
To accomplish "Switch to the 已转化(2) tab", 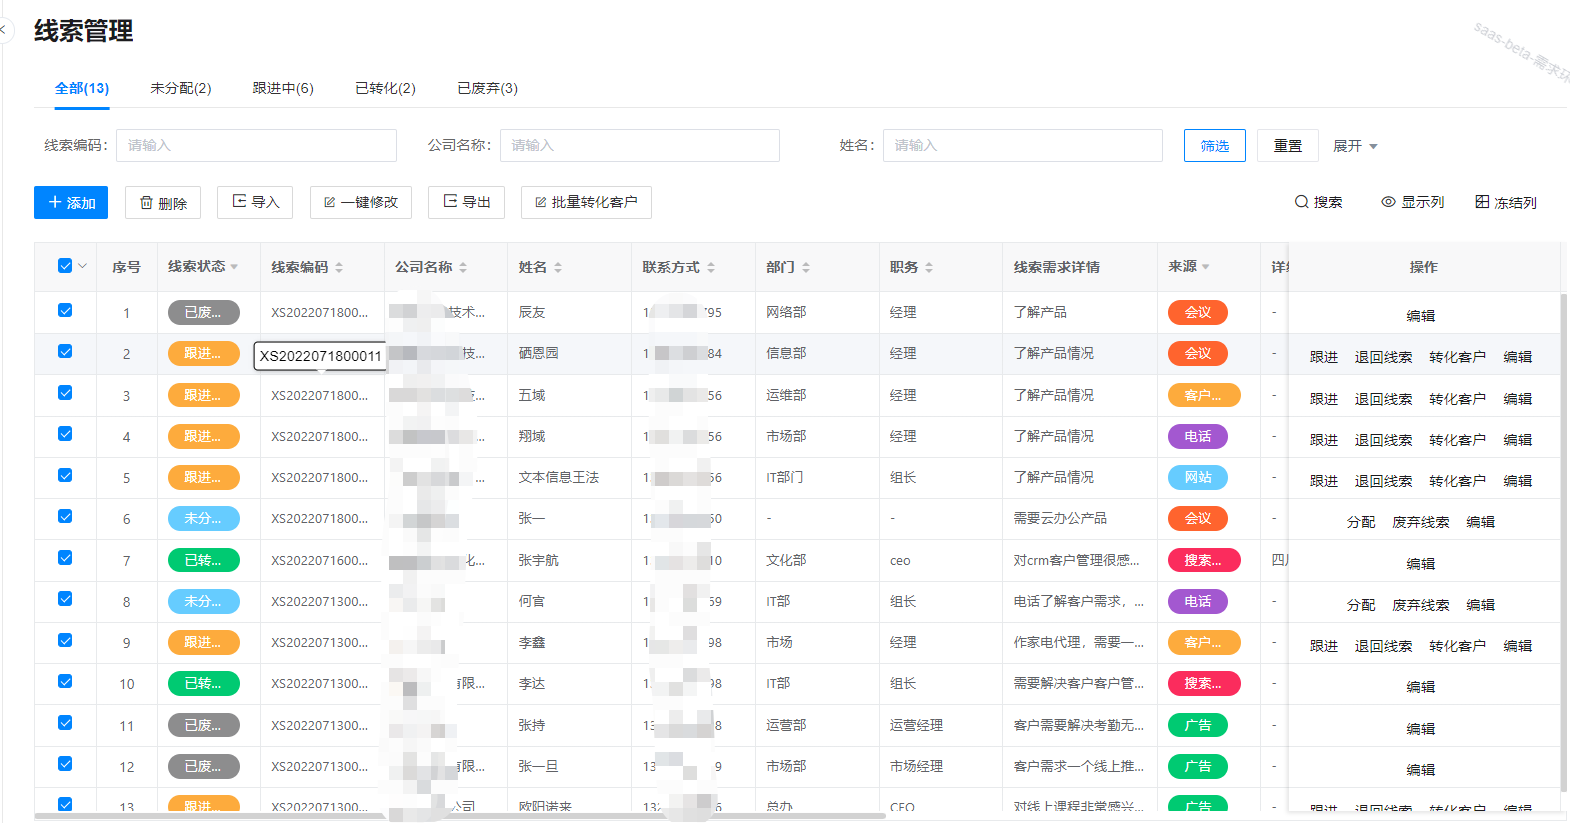I will (385, 88).
